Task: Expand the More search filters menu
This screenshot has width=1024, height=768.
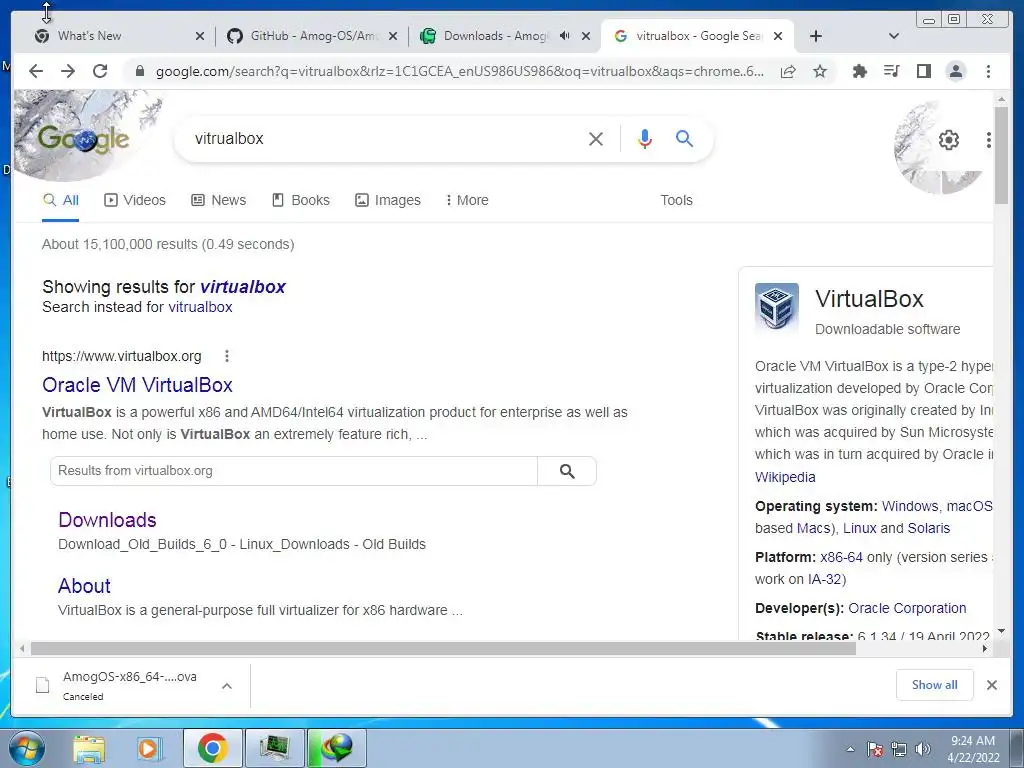Action: (467, 200)
